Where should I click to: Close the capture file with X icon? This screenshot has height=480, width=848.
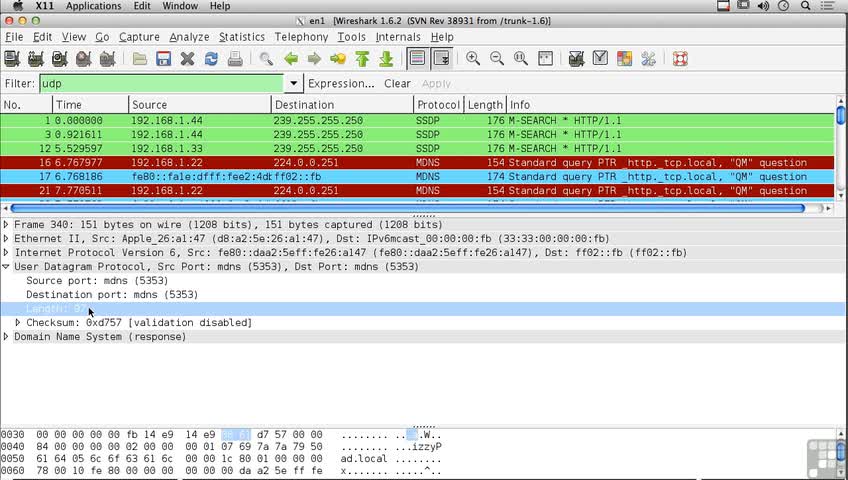[187, 58]
